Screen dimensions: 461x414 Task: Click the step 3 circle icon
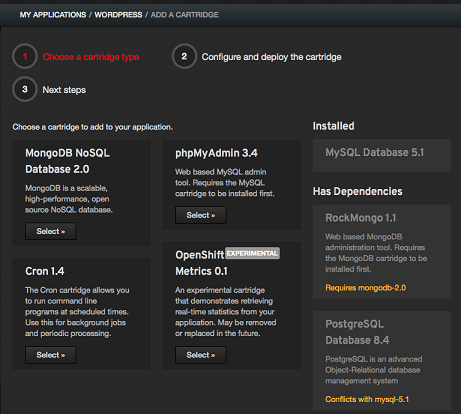[25, 89]
